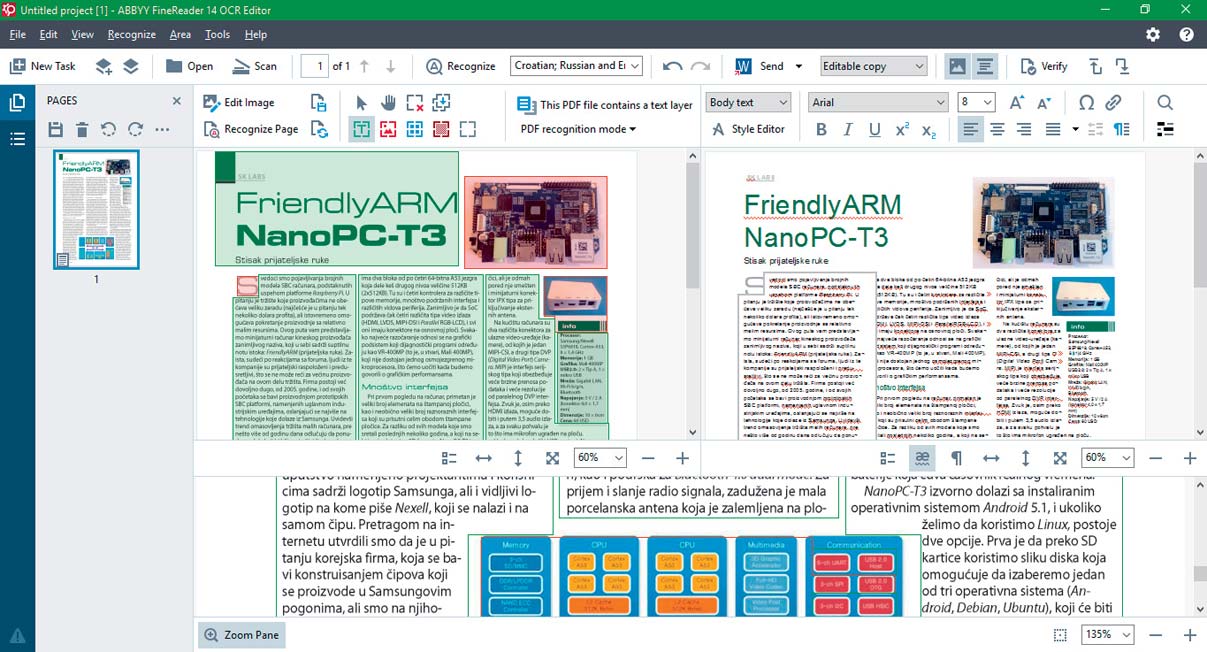The height and width of the screenshot is (652, 1207).
Task: Select the hand pan tool
Action: 388,102
